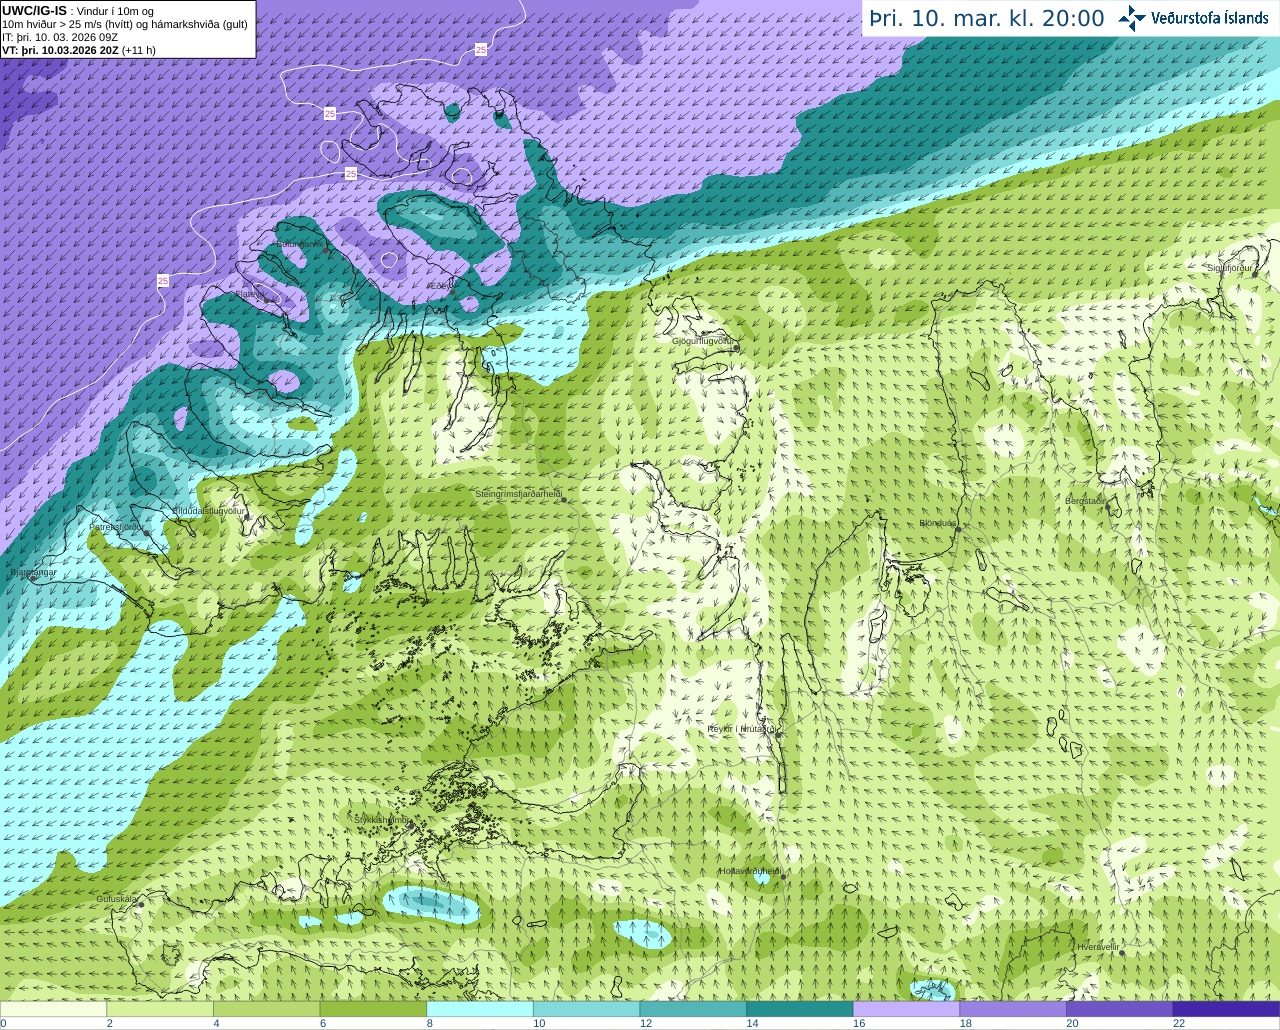Click the legend tick label 10

click(539, 1024)
